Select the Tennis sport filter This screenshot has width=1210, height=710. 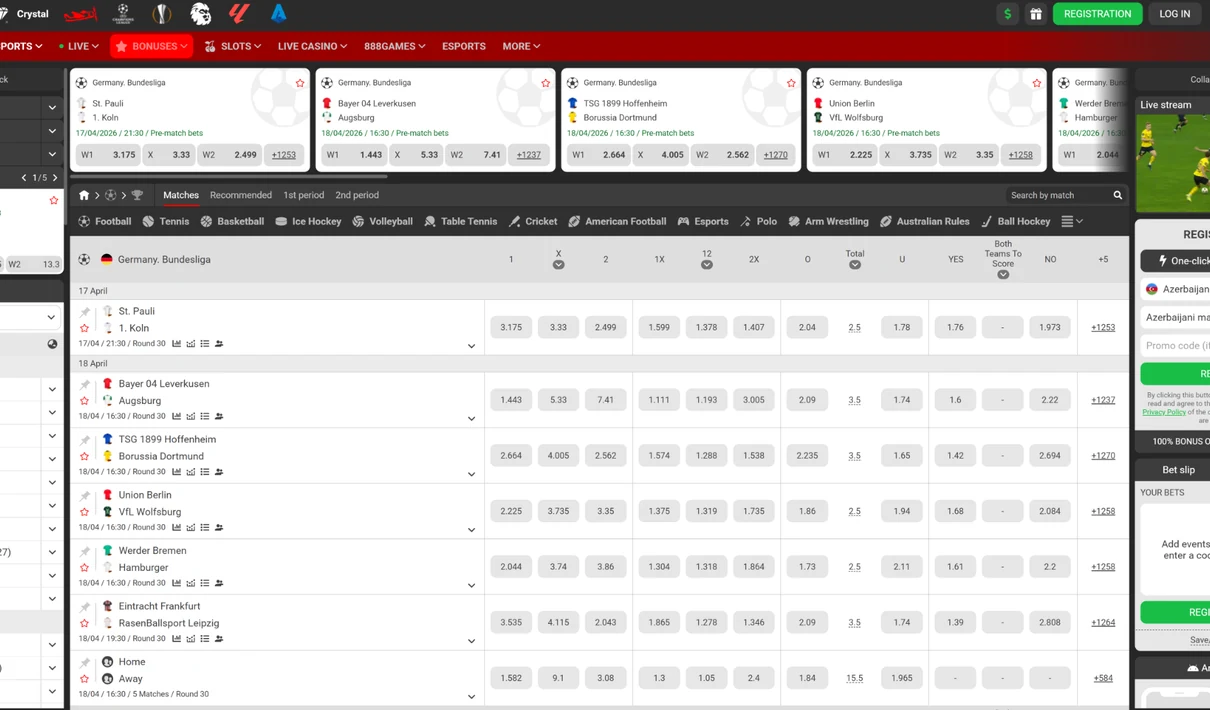click(x=165, y=221)
